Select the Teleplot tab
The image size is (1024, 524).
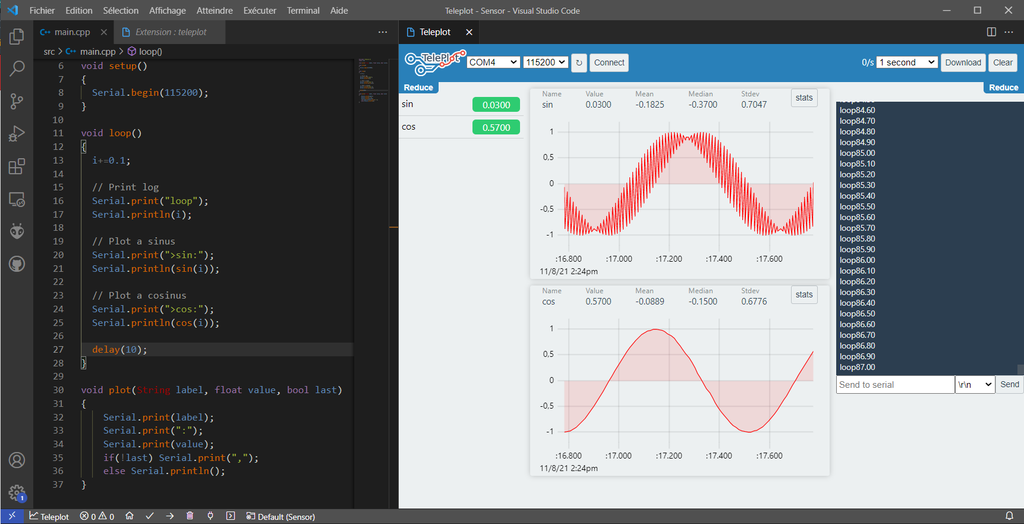(439, 31)
